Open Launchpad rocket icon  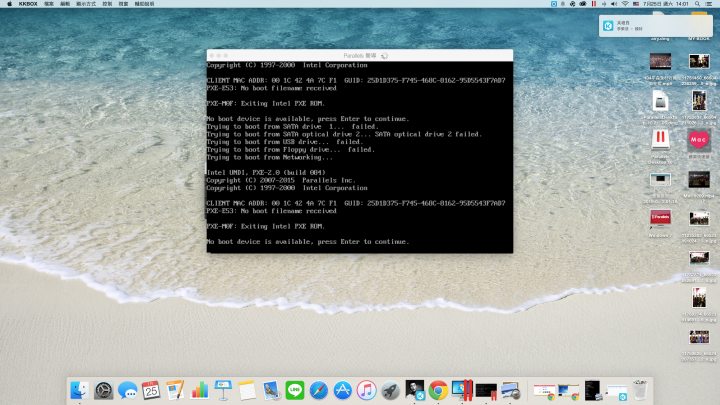[390, 390]
